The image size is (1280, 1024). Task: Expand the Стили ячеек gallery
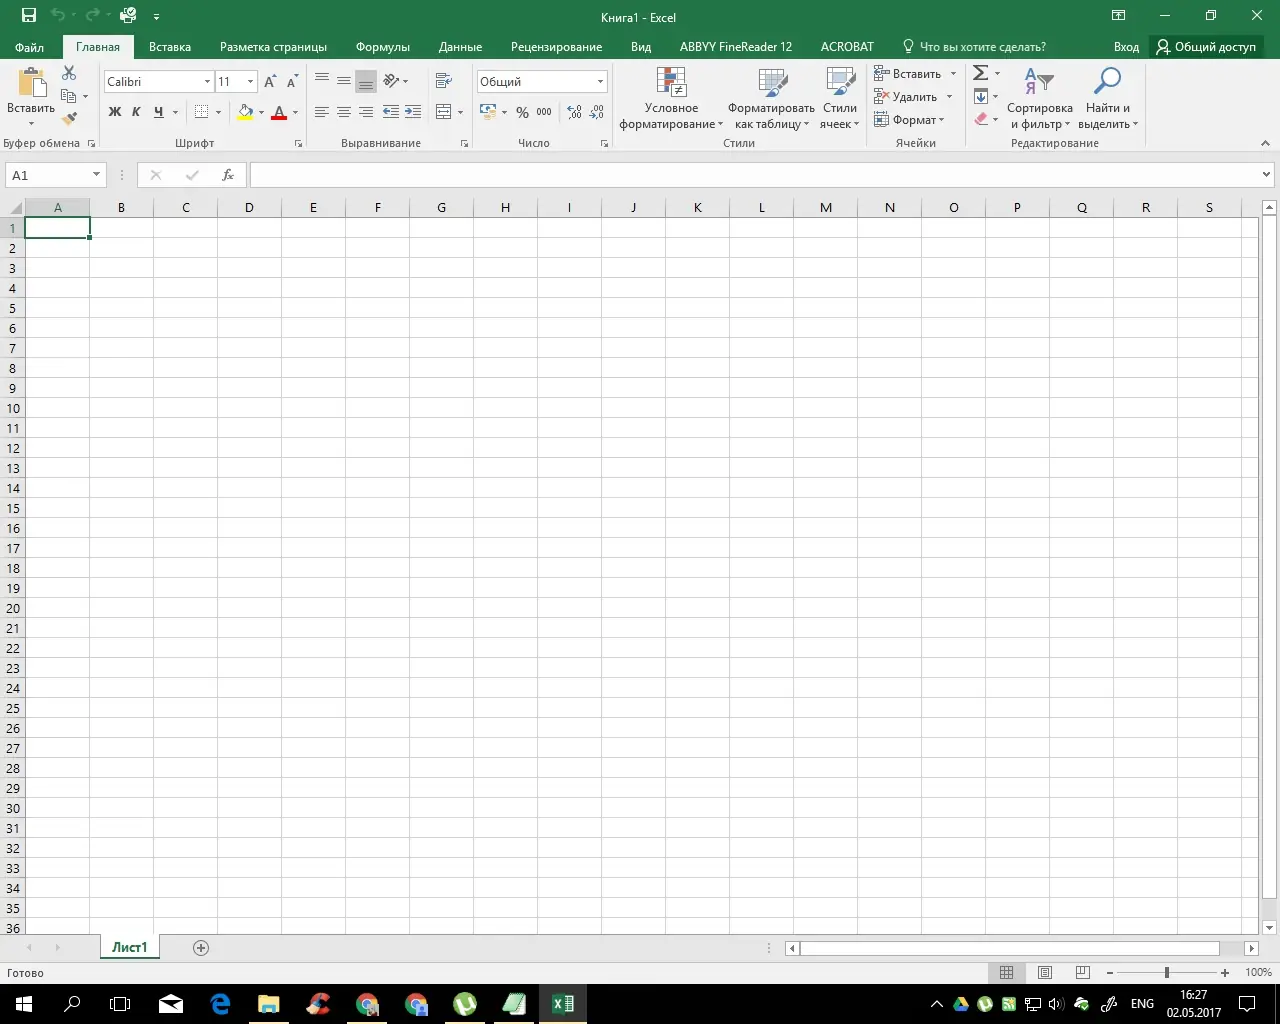(840, 99)
